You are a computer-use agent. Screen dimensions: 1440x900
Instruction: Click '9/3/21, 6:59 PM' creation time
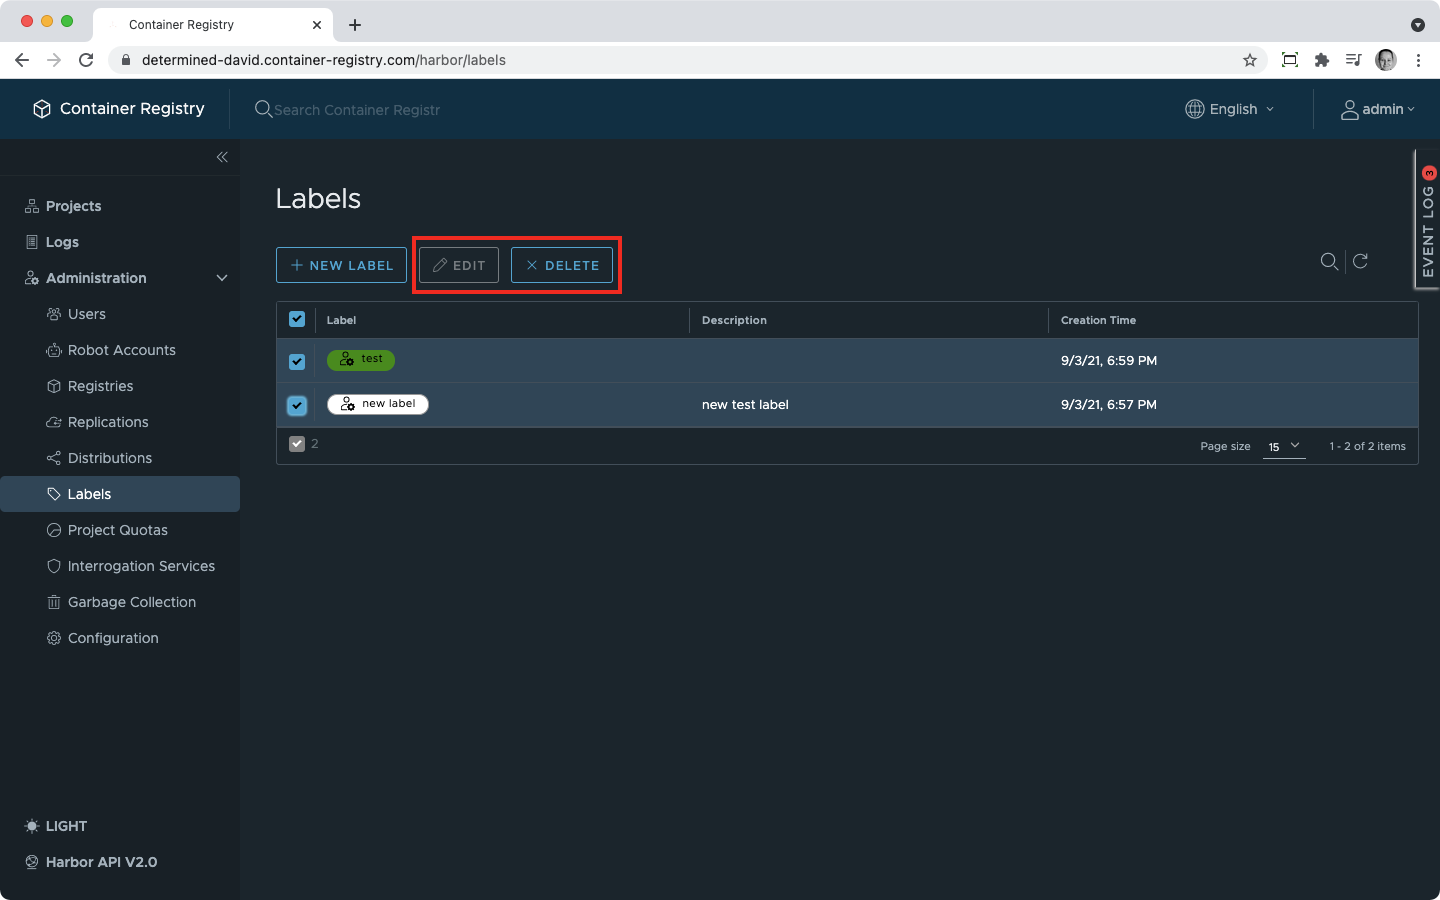point(1109,361)
